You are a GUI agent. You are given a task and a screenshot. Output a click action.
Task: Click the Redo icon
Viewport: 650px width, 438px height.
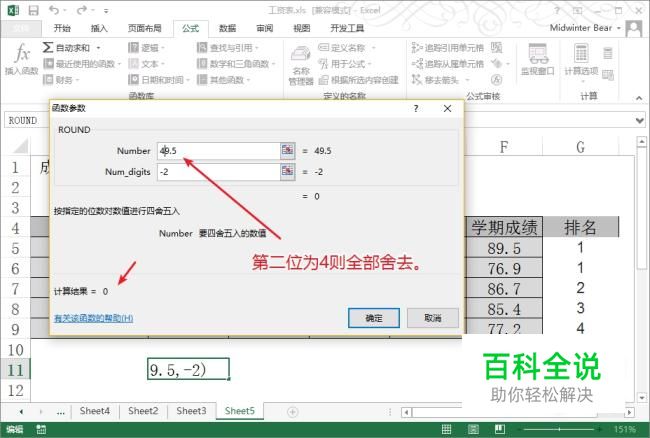pyautogui.click(x=82, y=10)
